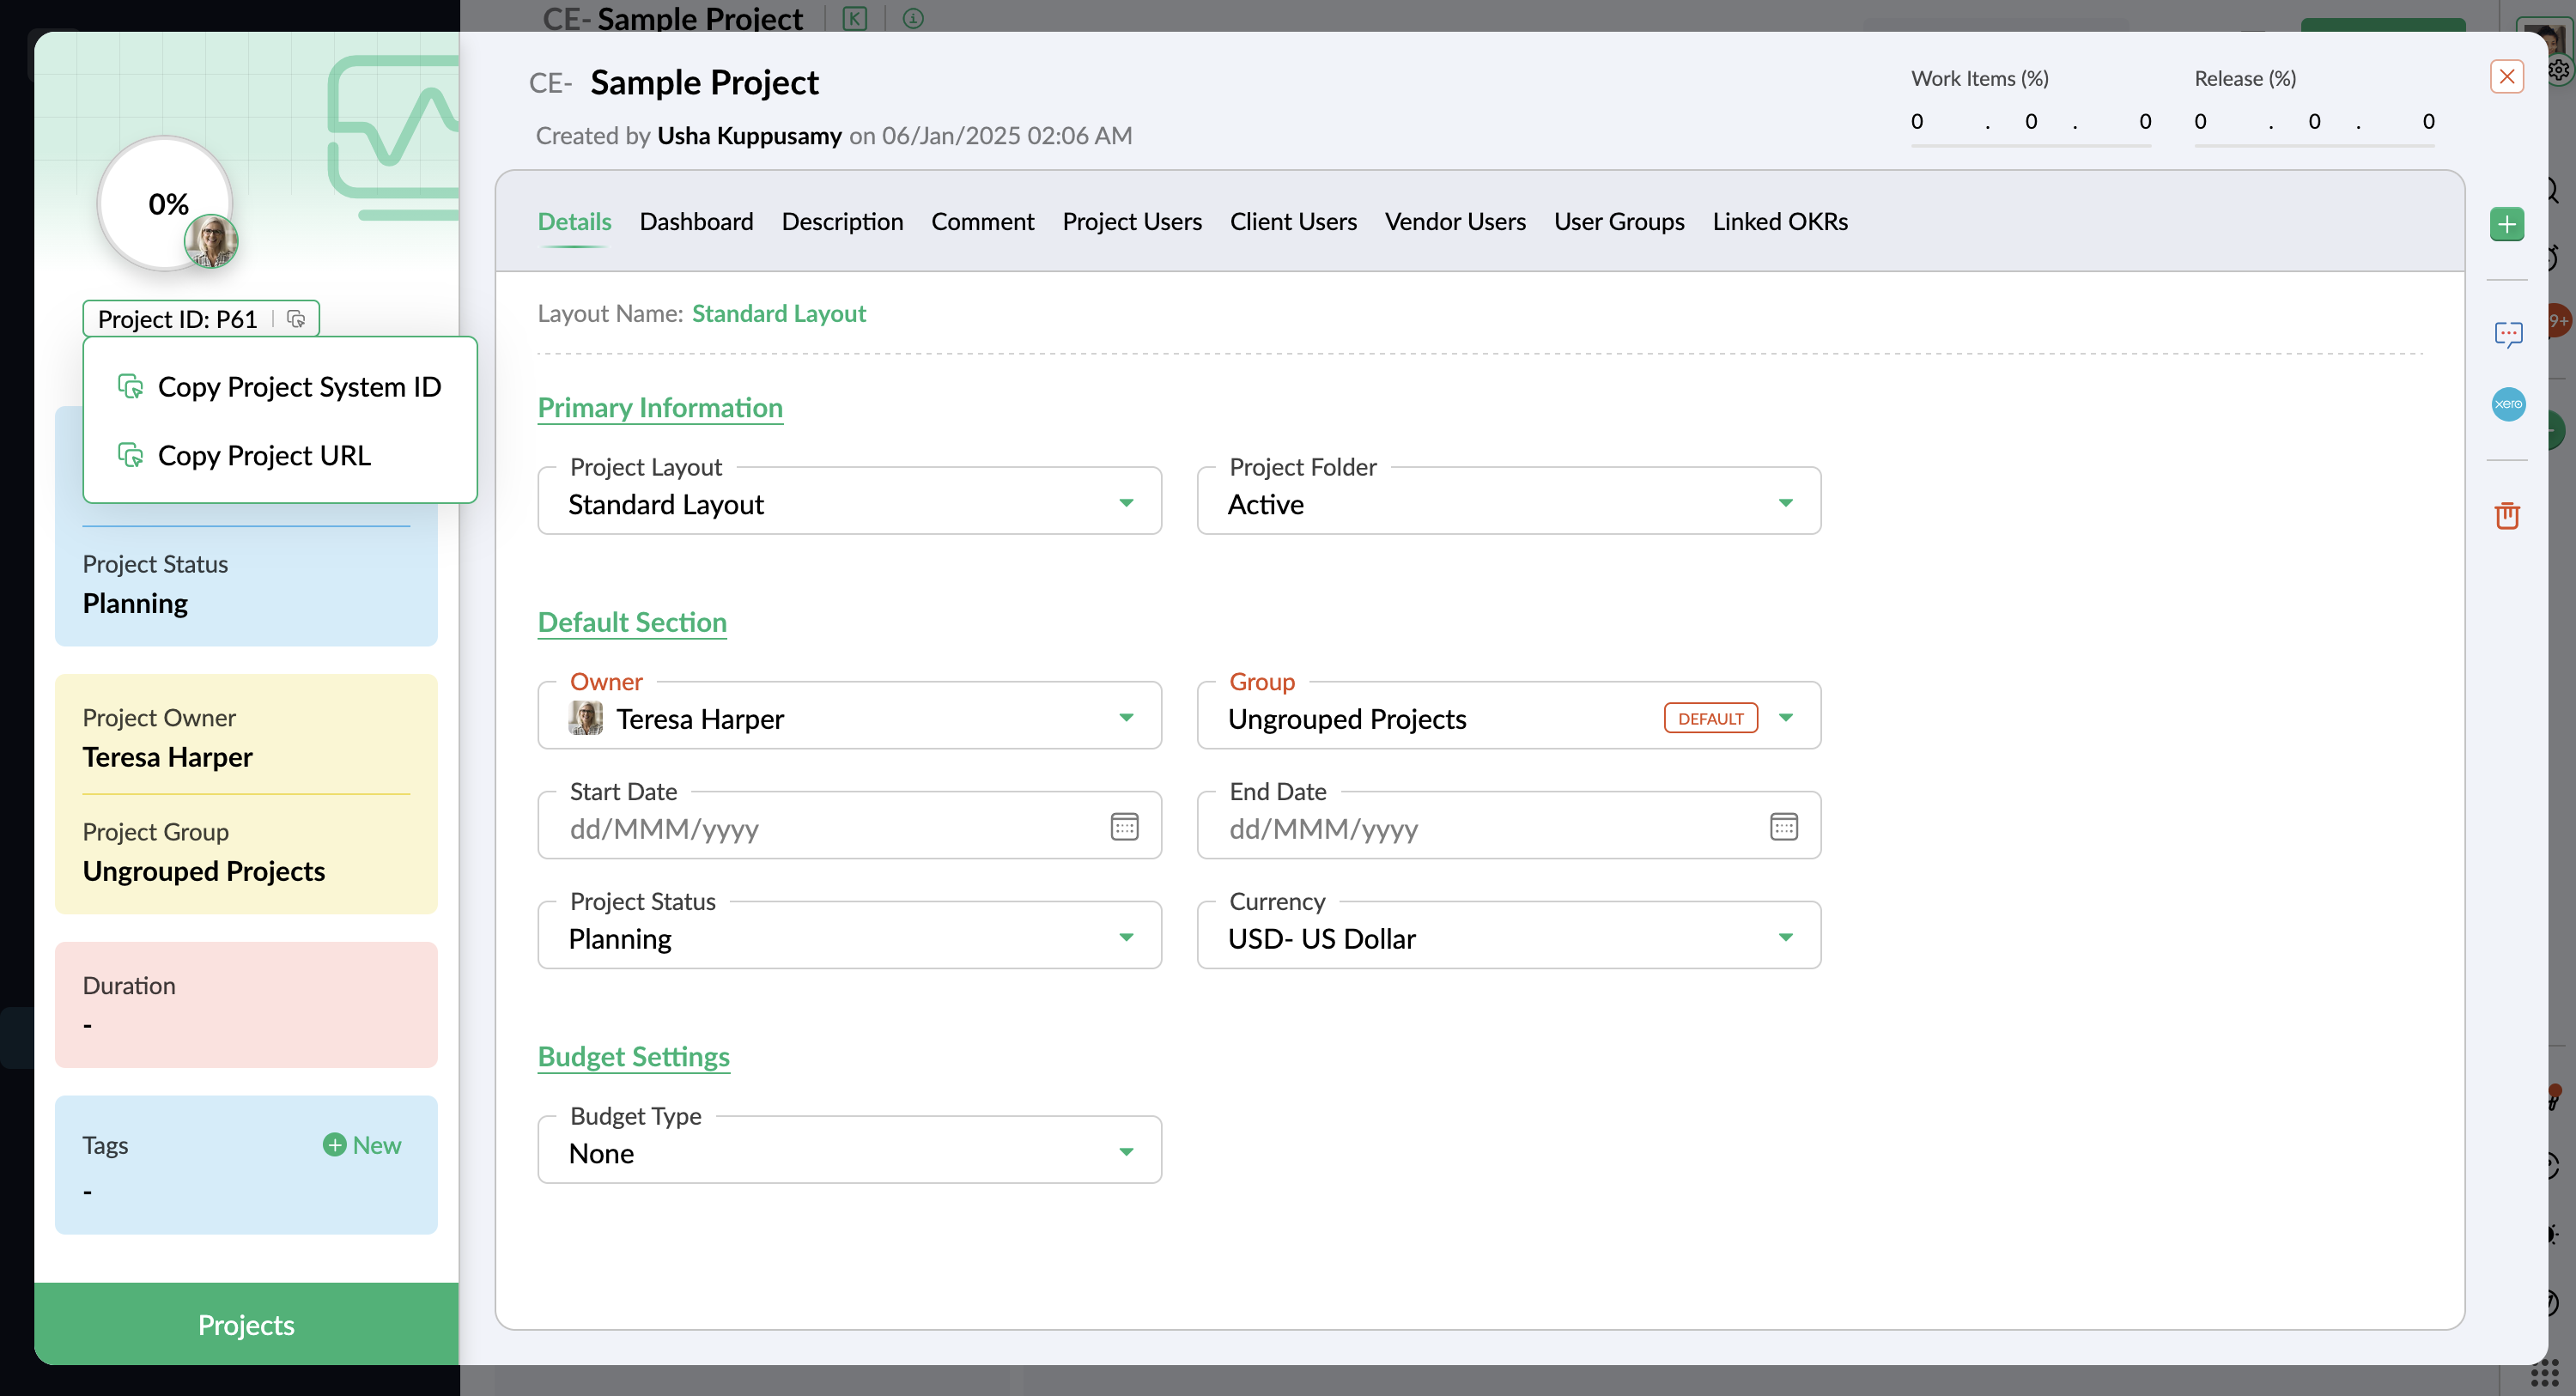Screen dimensions: 2576x1396
Task: Open the comments chat bubble icon
Action: tap(2507, 333)
